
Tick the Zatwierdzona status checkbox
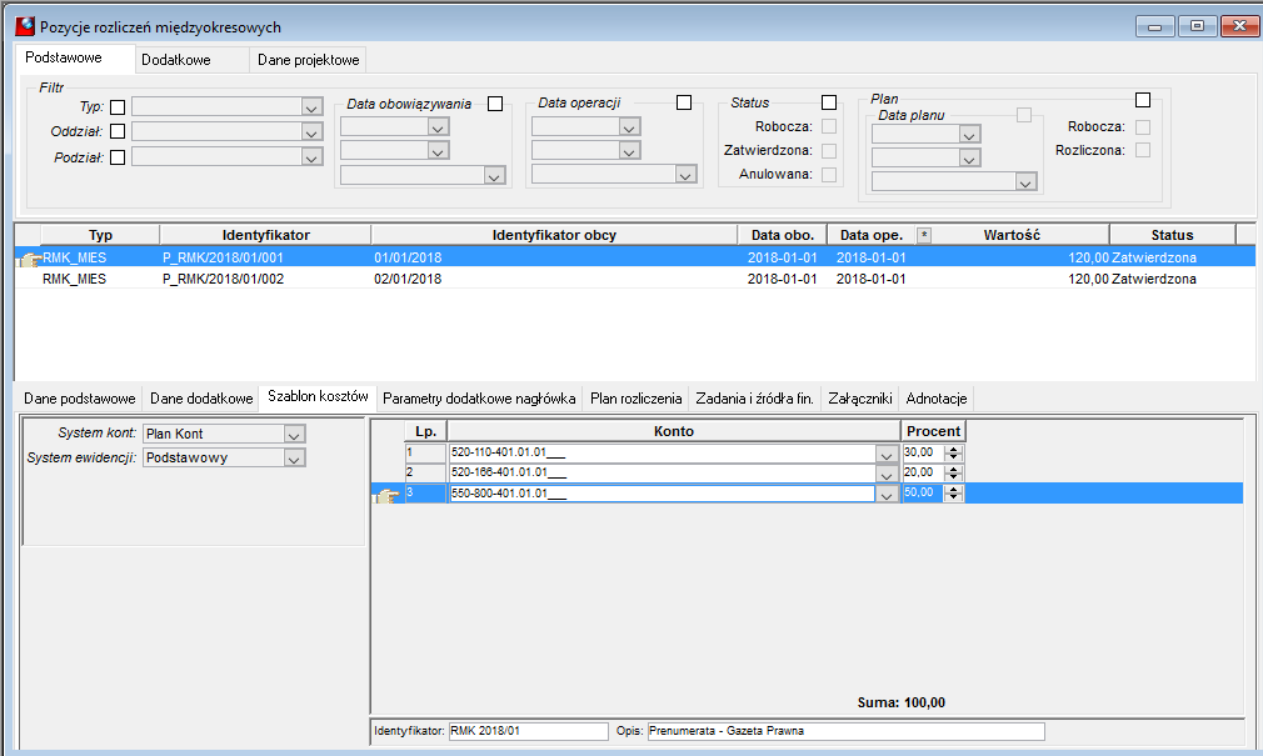(828, 151)
